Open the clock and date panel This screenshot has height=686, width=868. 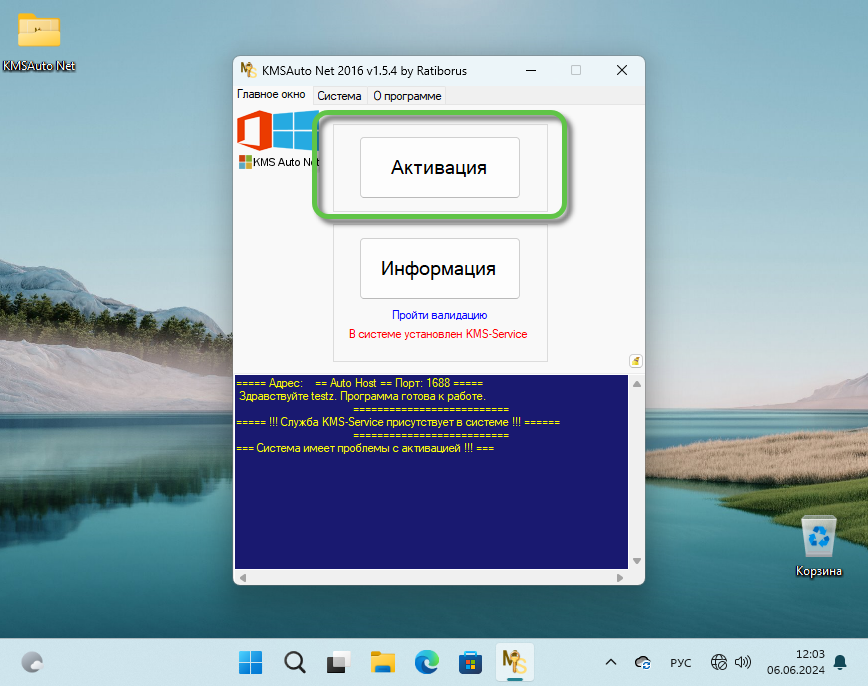pos(795,662)
